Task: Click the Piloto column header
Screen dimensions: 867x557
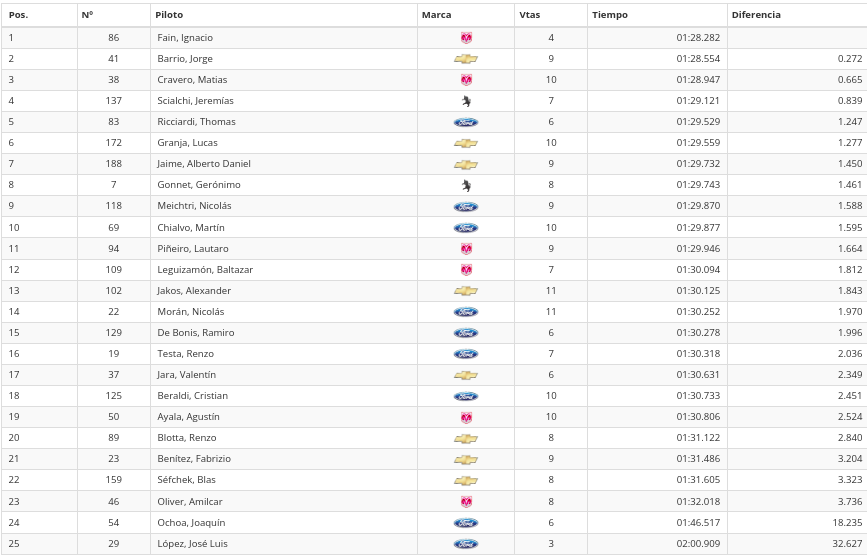Action: click(x=169, y=15)
